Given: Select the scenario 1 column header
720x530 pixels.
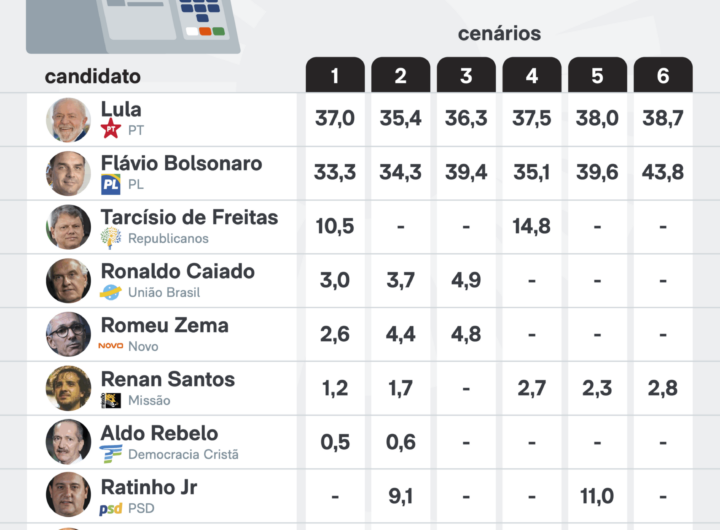Looking at the screenshot, I should tap(335, 75).
